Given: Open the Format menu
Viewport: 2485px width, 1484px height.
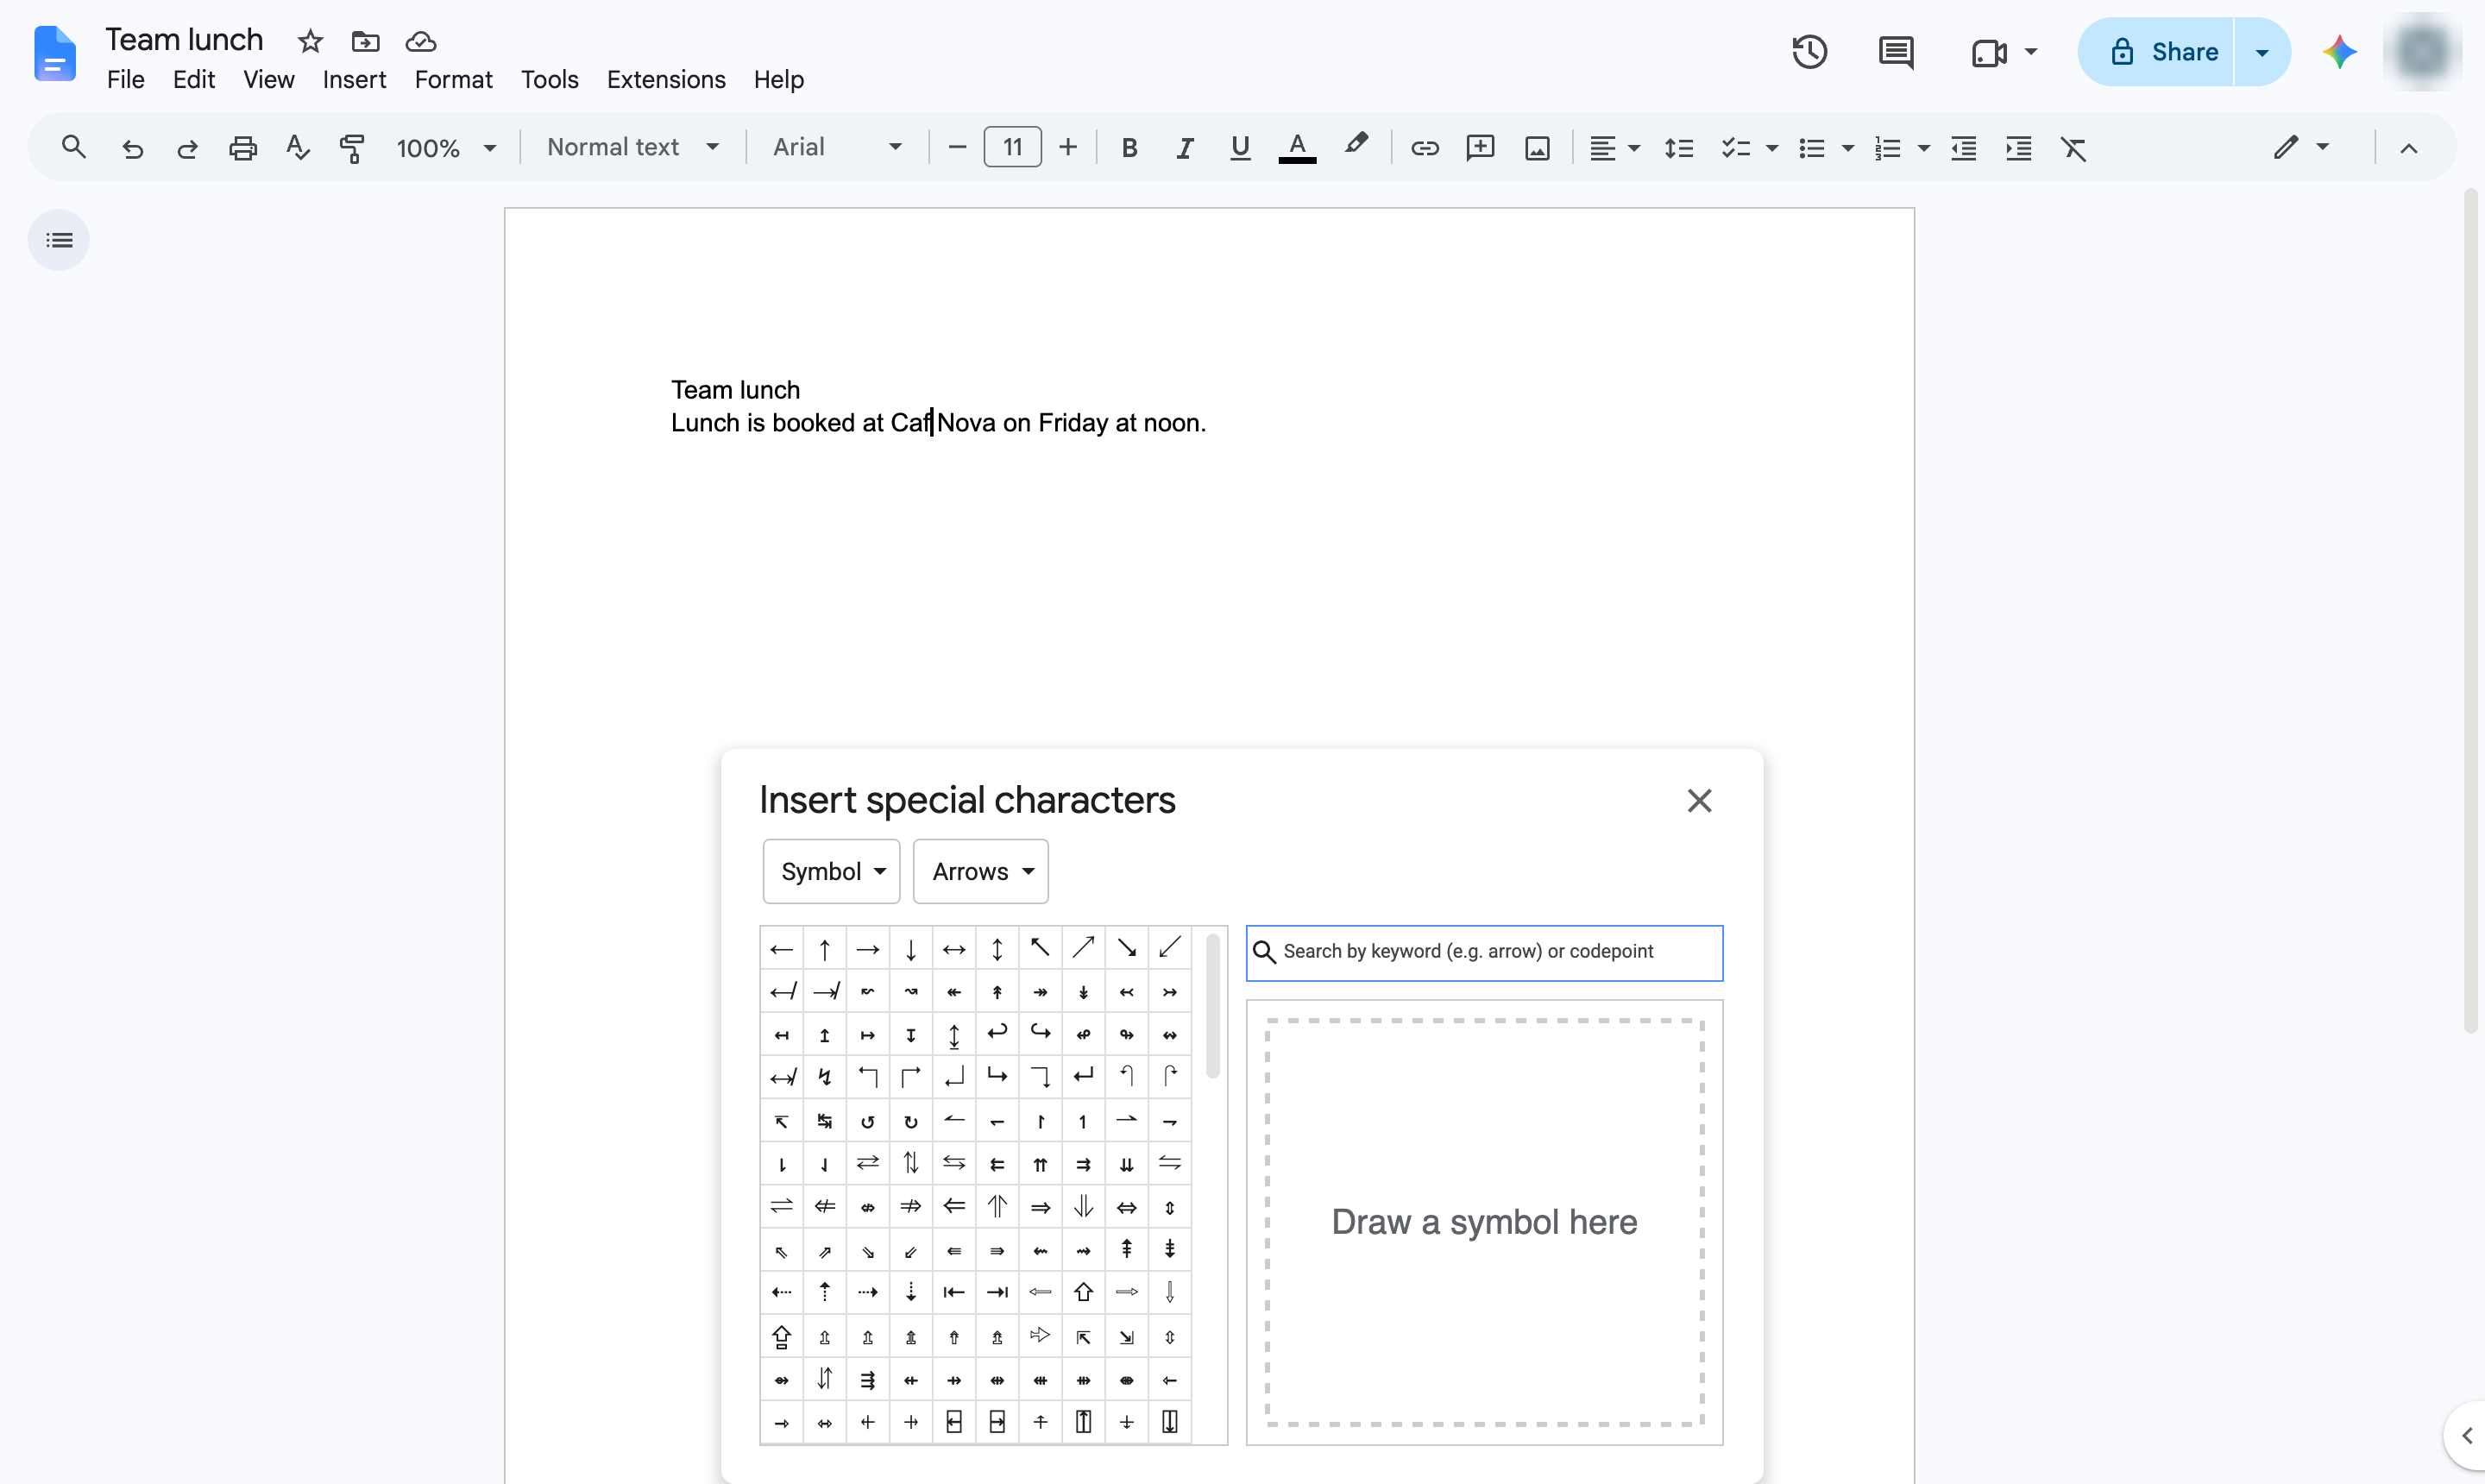Looking at the screenshot, I should coord(453,80).
